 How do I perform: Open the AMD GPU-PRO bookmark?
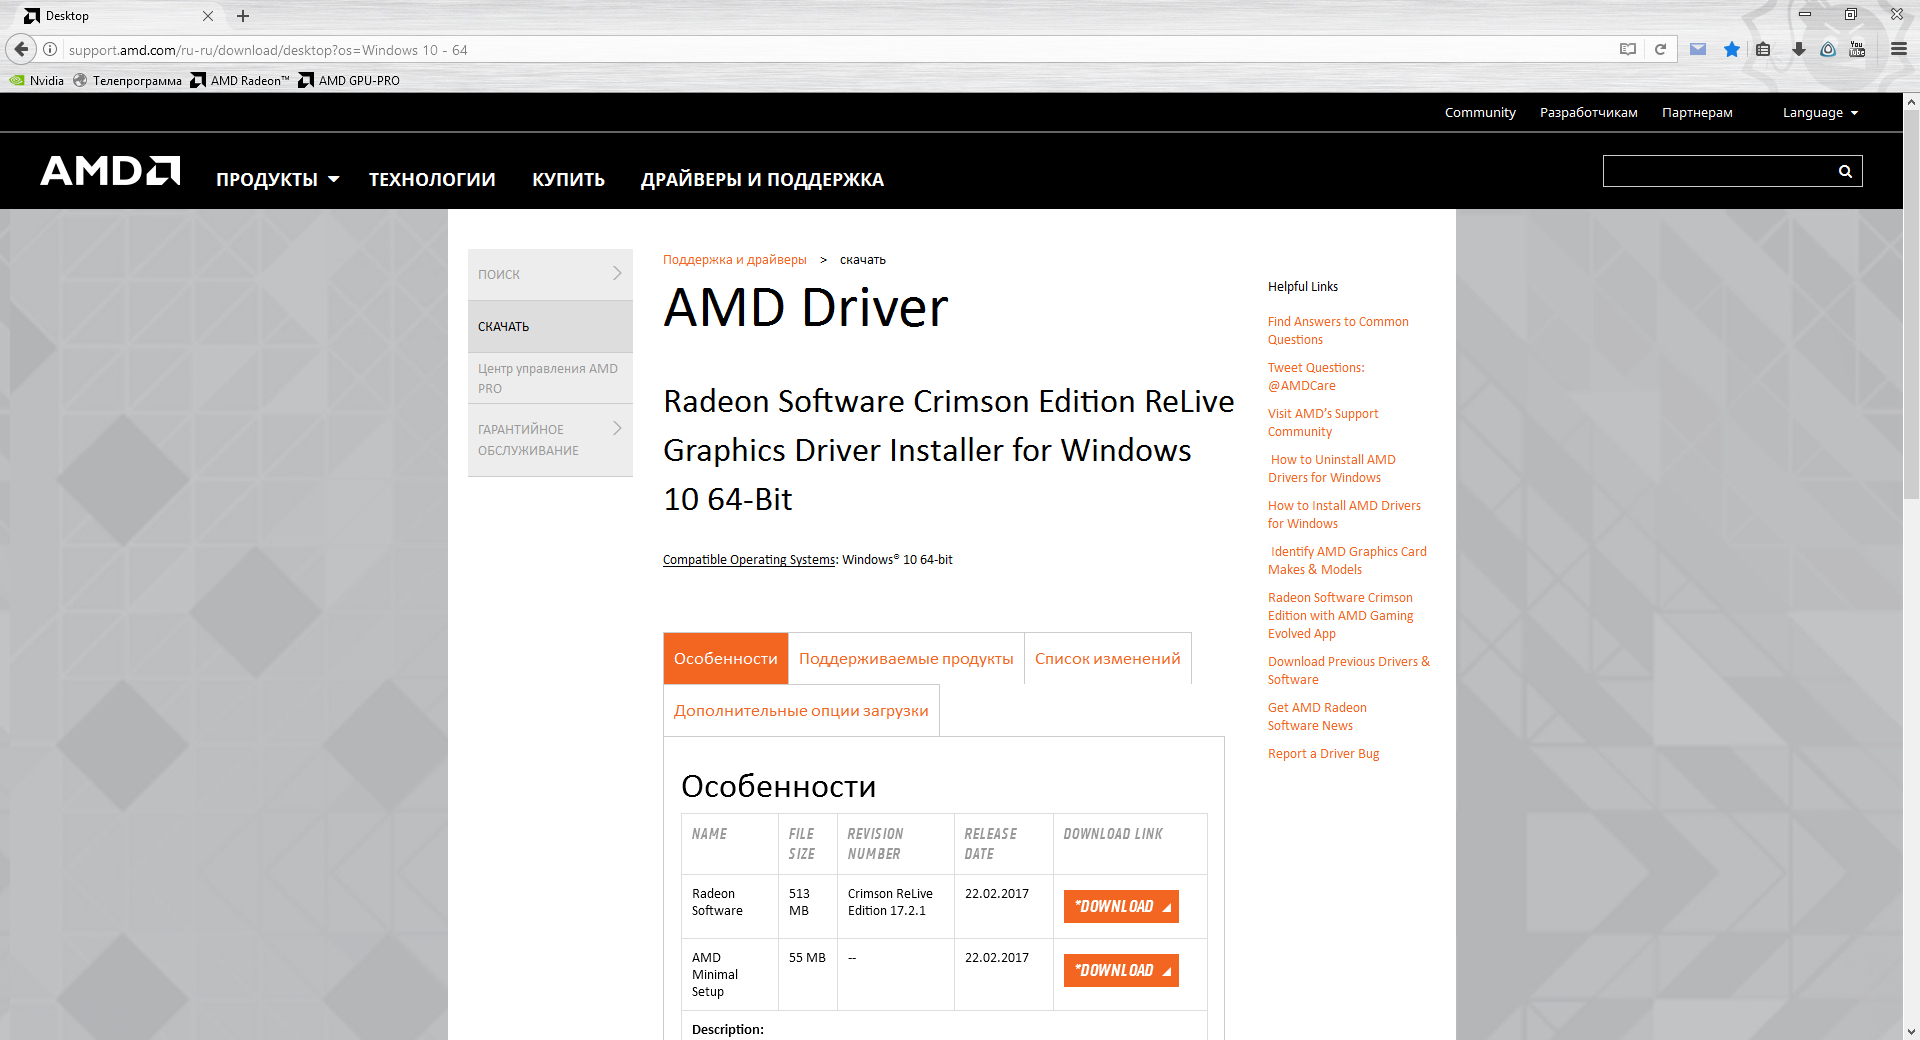349,81
